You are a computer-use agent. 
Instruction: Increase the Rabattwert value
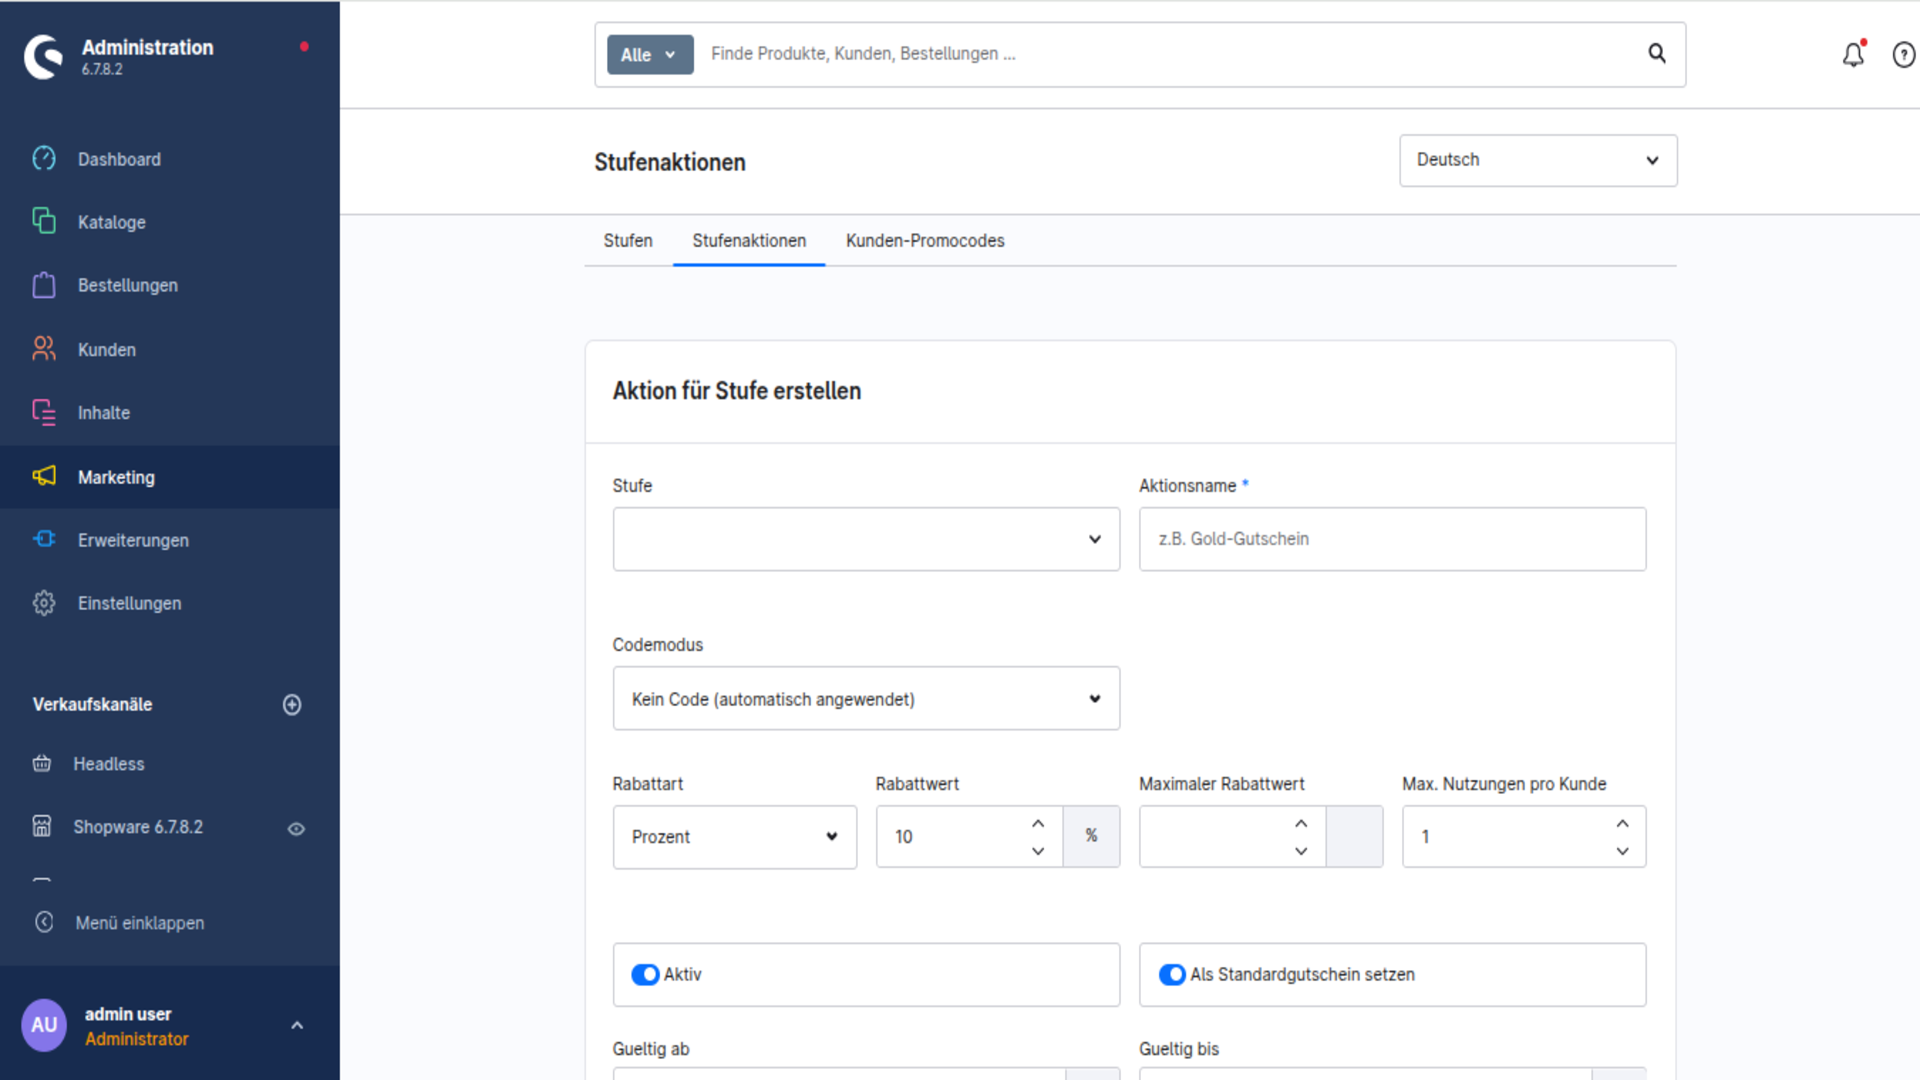point(1038,823)
